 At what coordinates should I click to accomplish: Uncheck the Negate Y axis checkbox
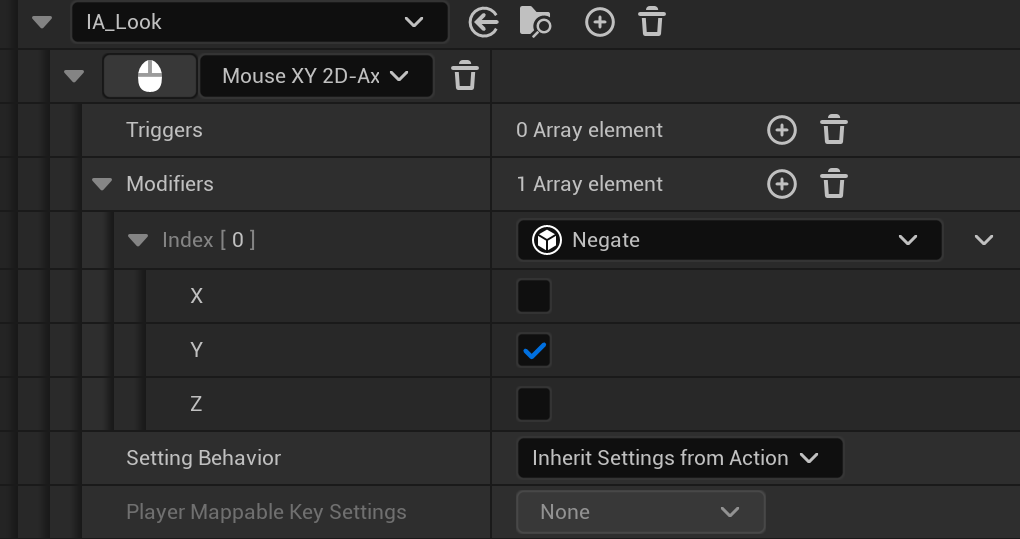(x=534, y=350)
